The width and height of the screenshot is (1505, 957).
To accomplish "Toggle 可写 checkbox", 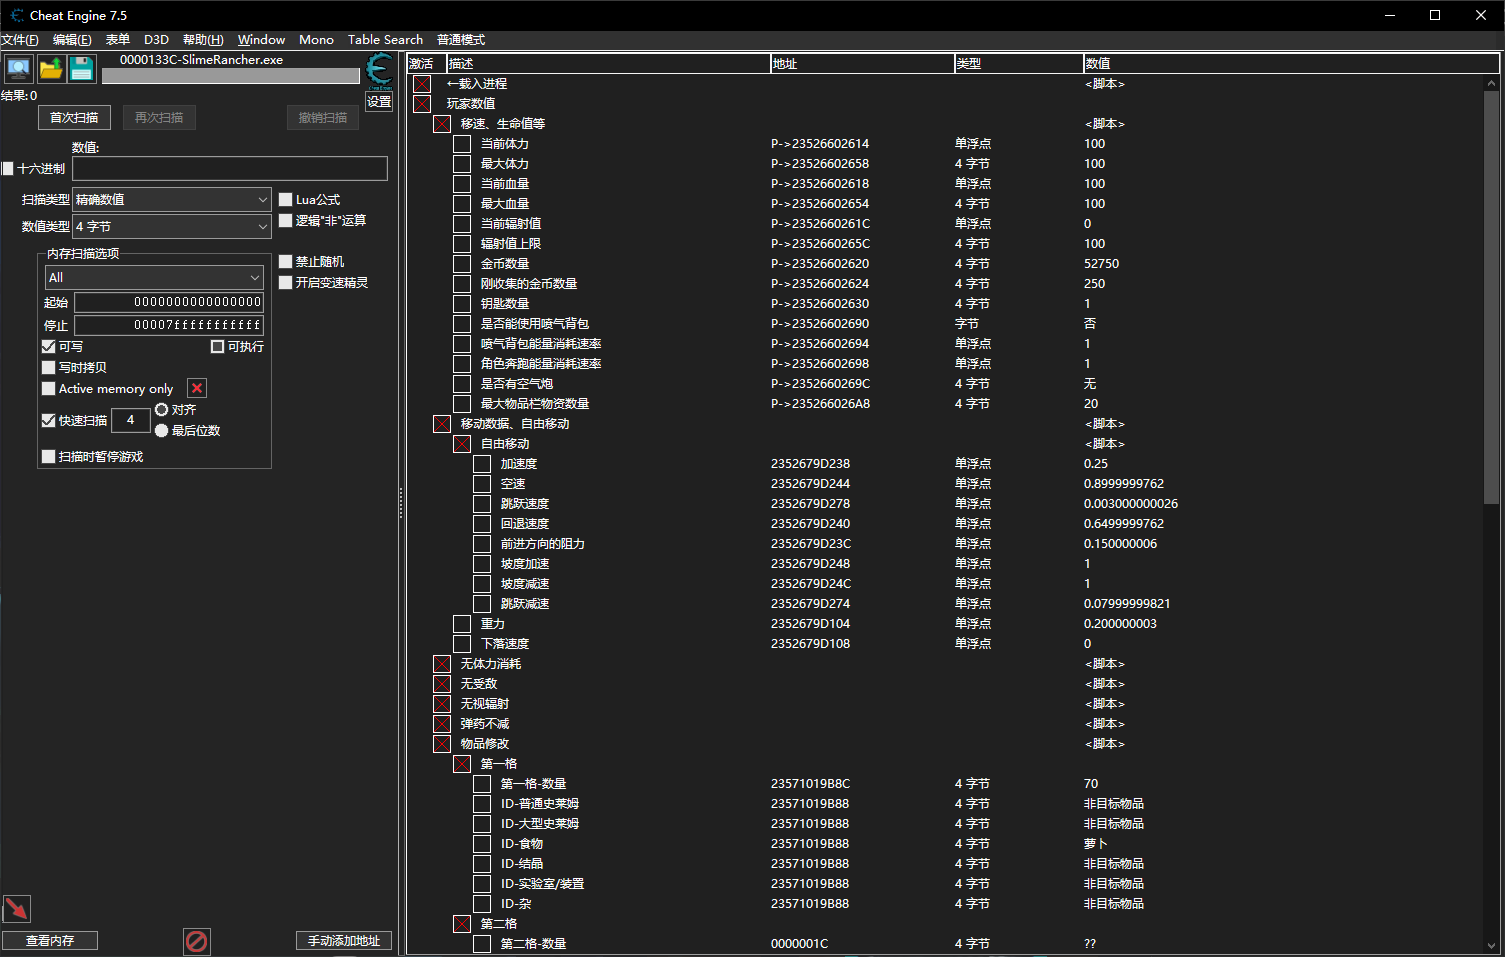I will click(x=48, y=346).
